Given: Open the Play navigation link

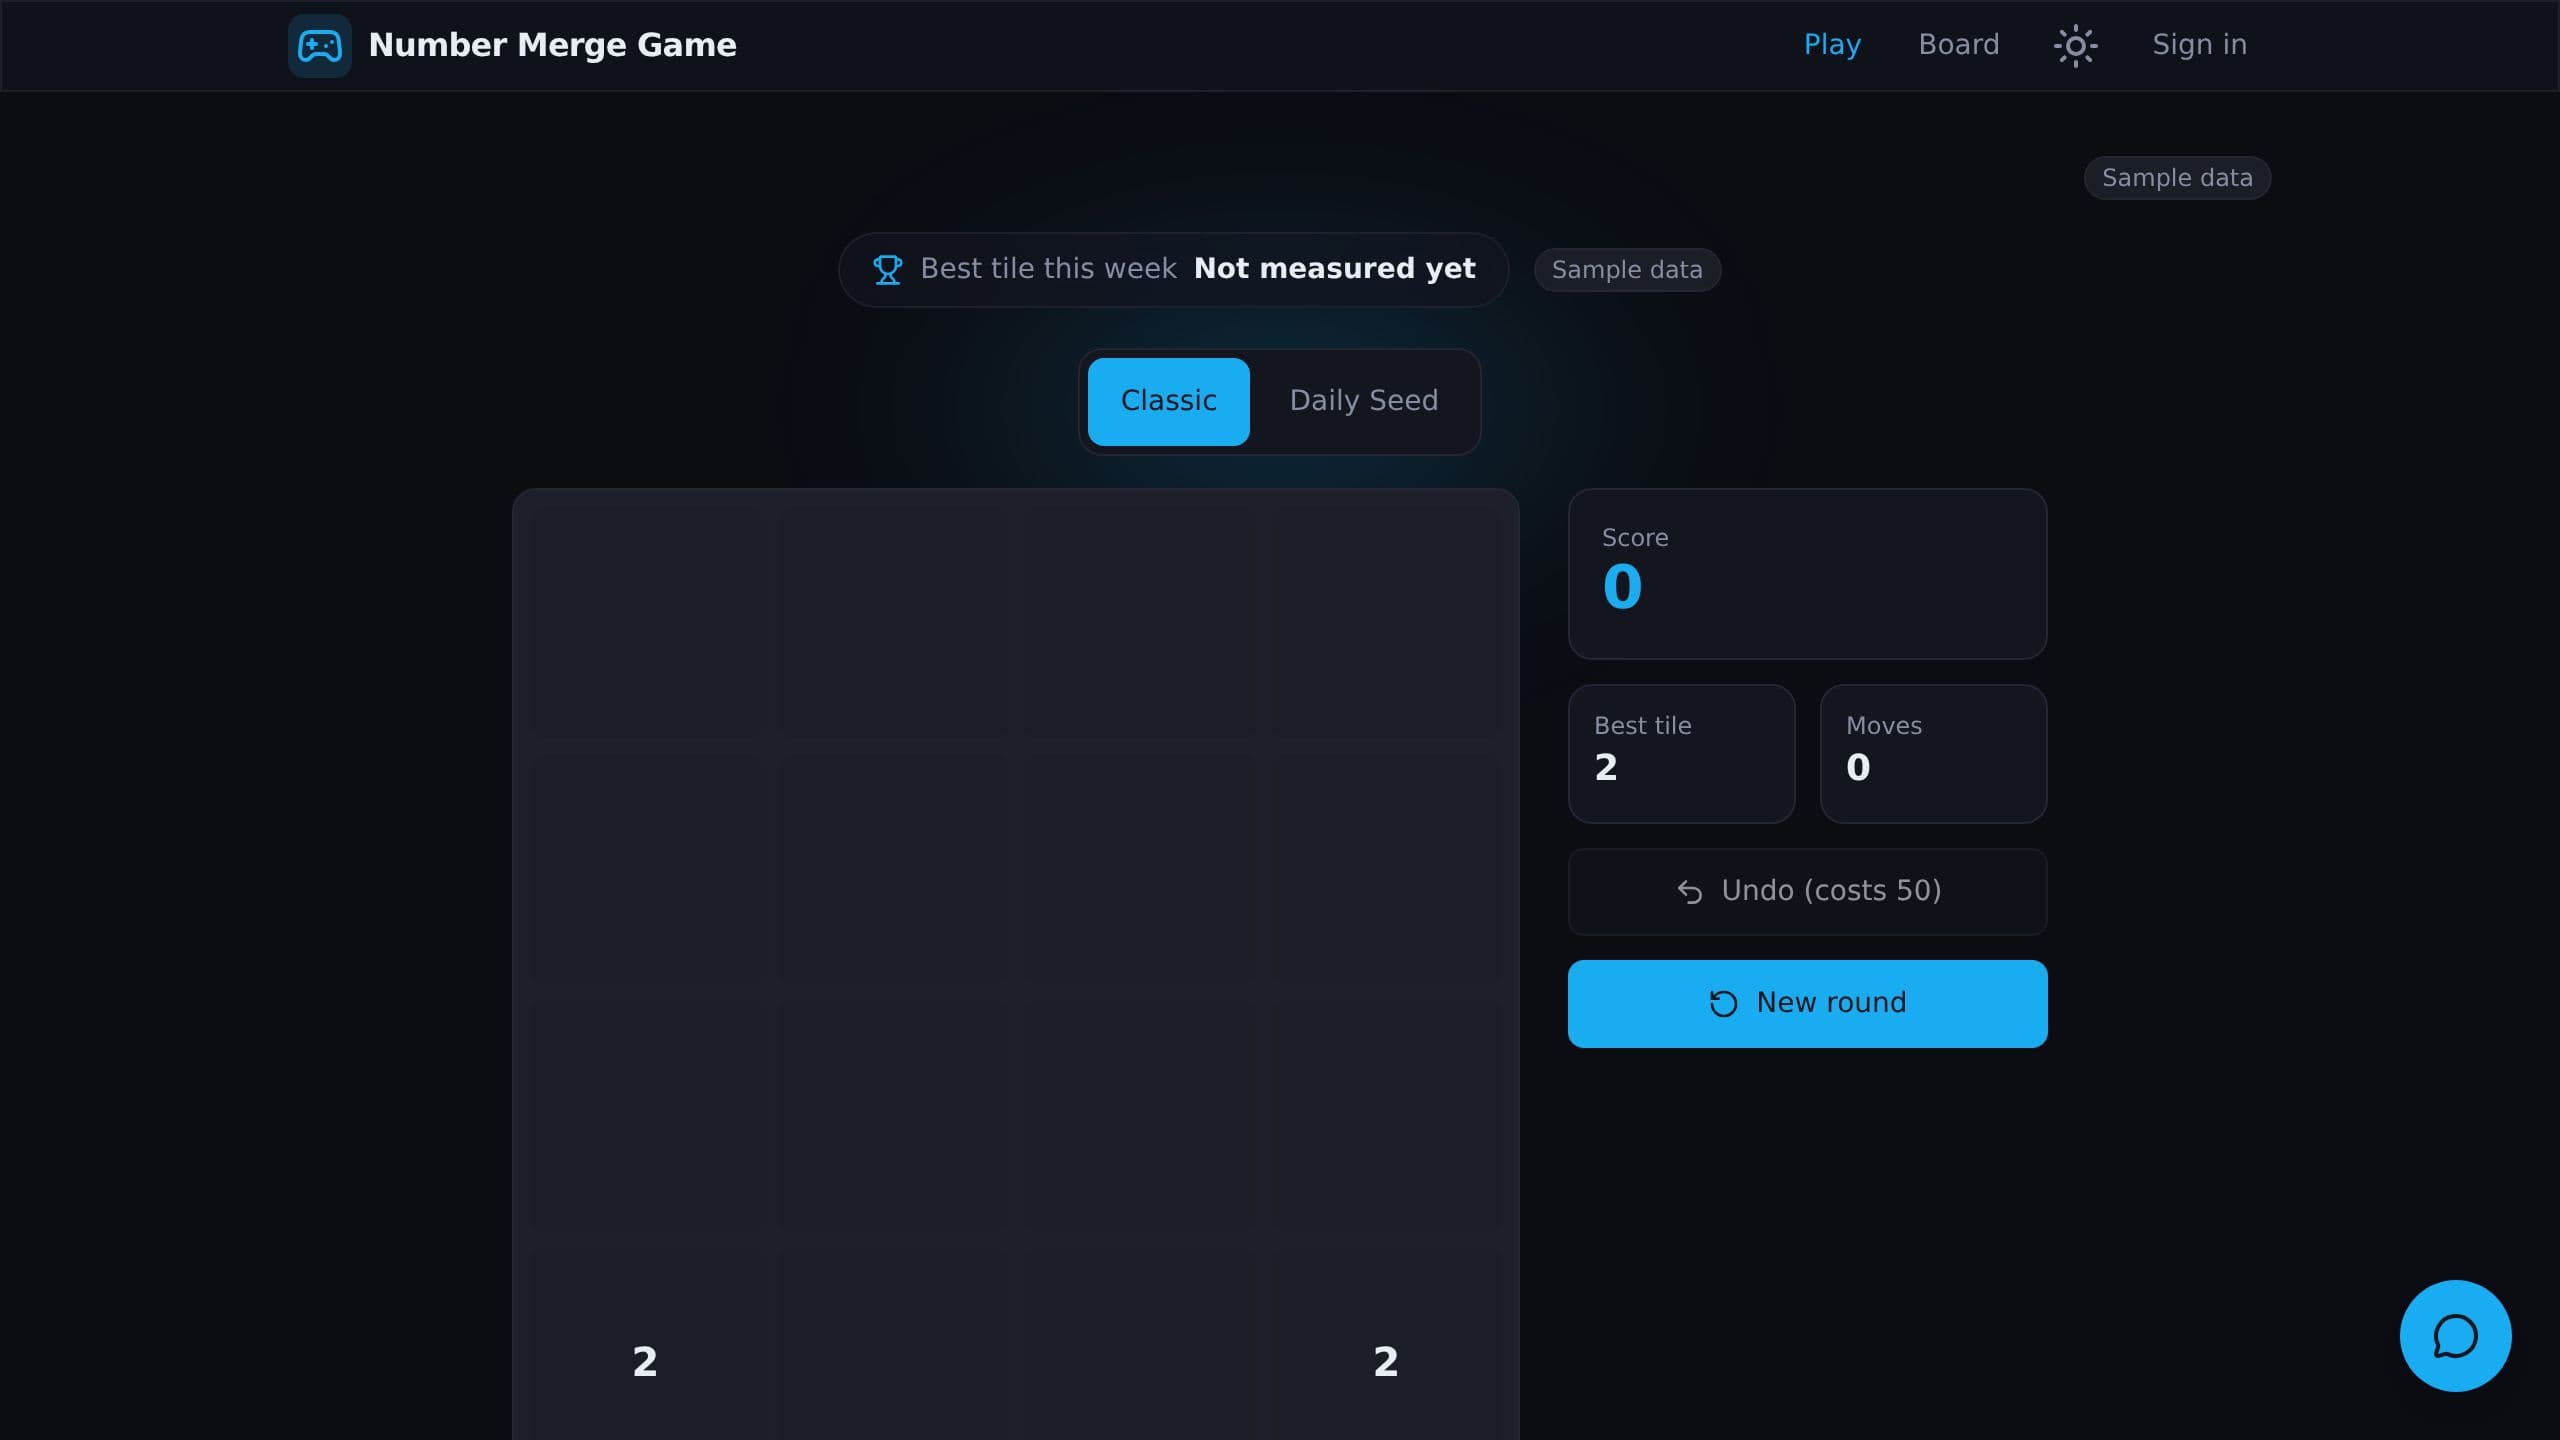Looking at the screenshot, I should [x=1832, y=45].
